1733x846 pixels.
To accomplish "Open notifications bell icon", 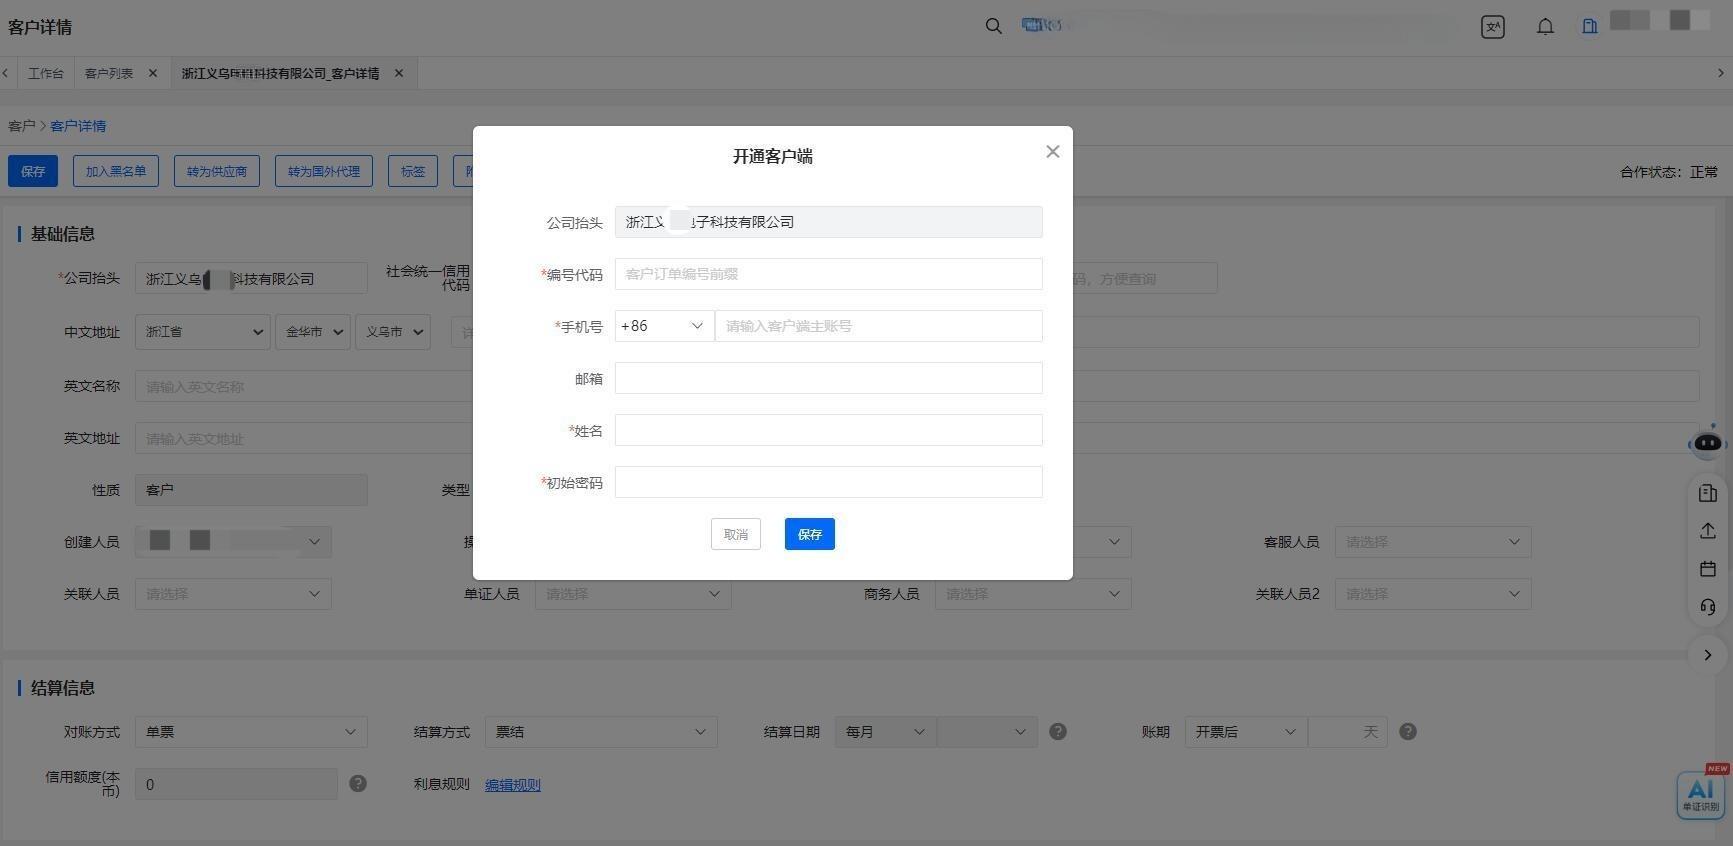I will 1545,27.
